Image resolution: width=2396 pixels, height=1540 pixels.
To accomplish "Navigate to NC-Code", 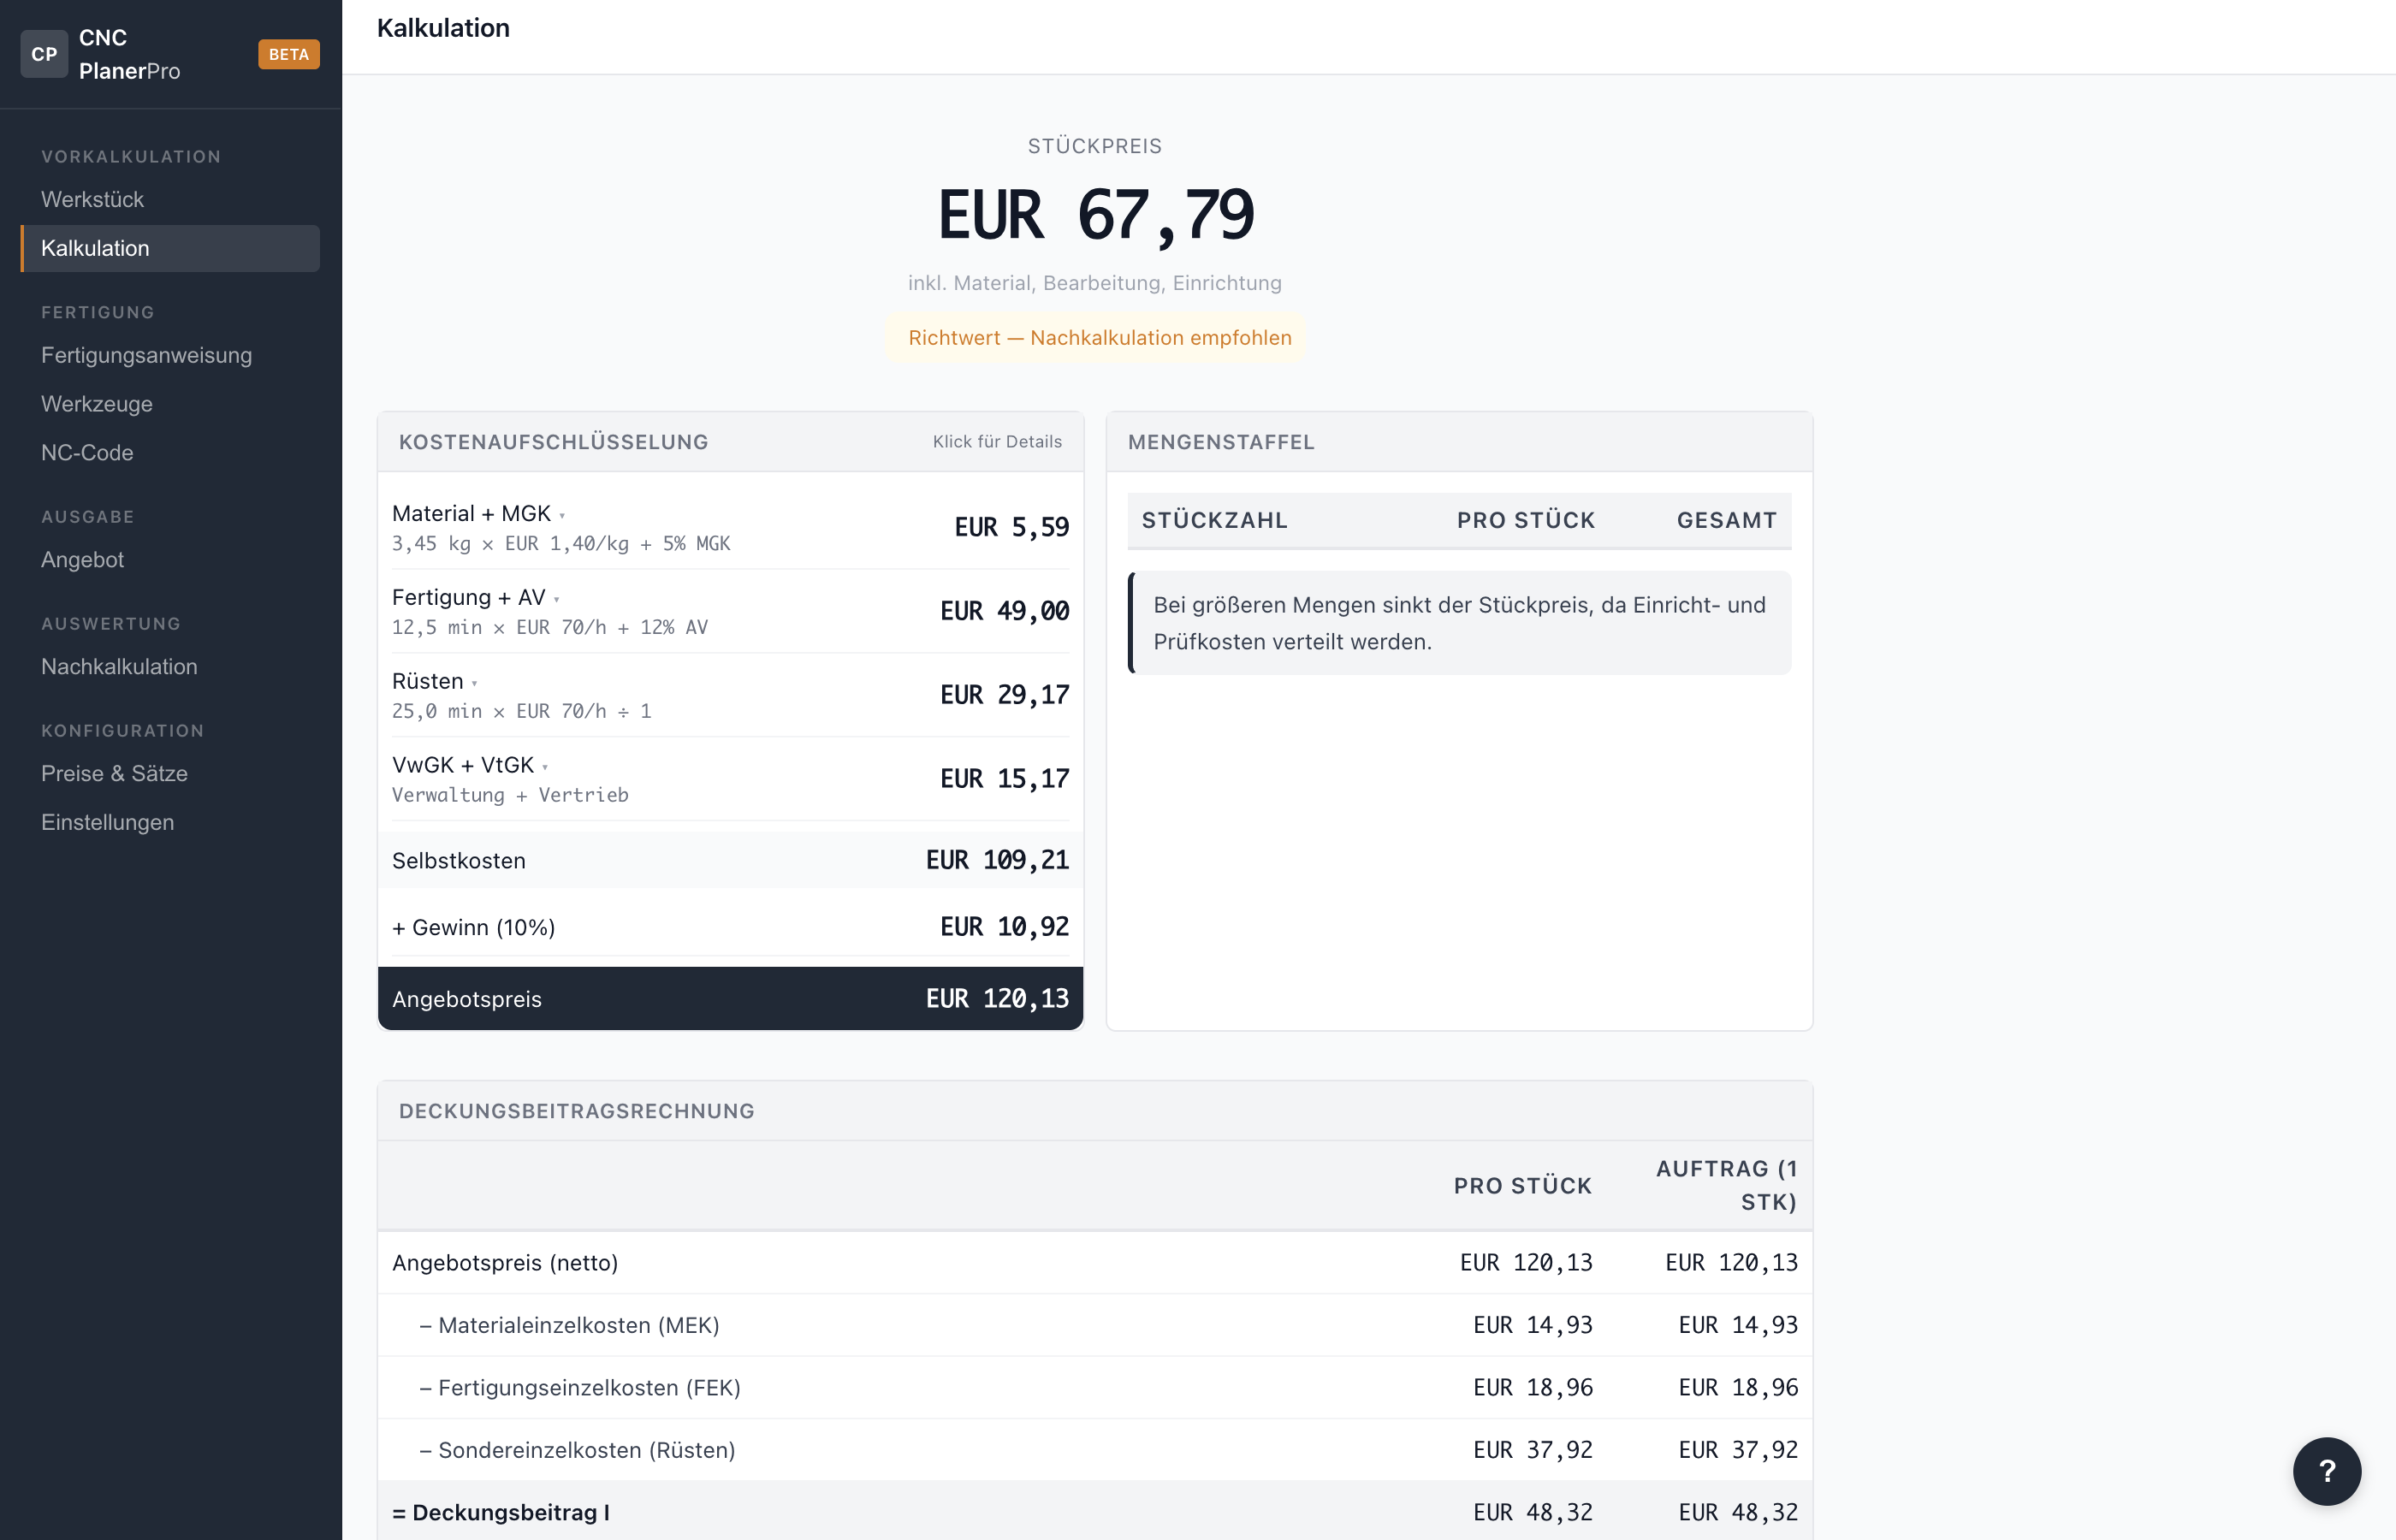I will [87, 453].
